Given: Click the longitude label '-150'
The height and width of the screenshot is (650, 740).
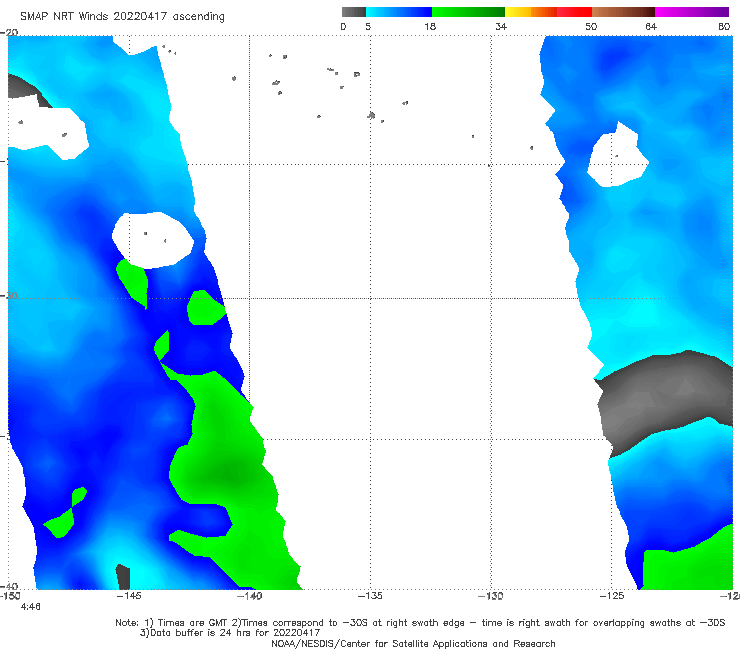Looking at the screenshot, I should (x=10, y=596).
